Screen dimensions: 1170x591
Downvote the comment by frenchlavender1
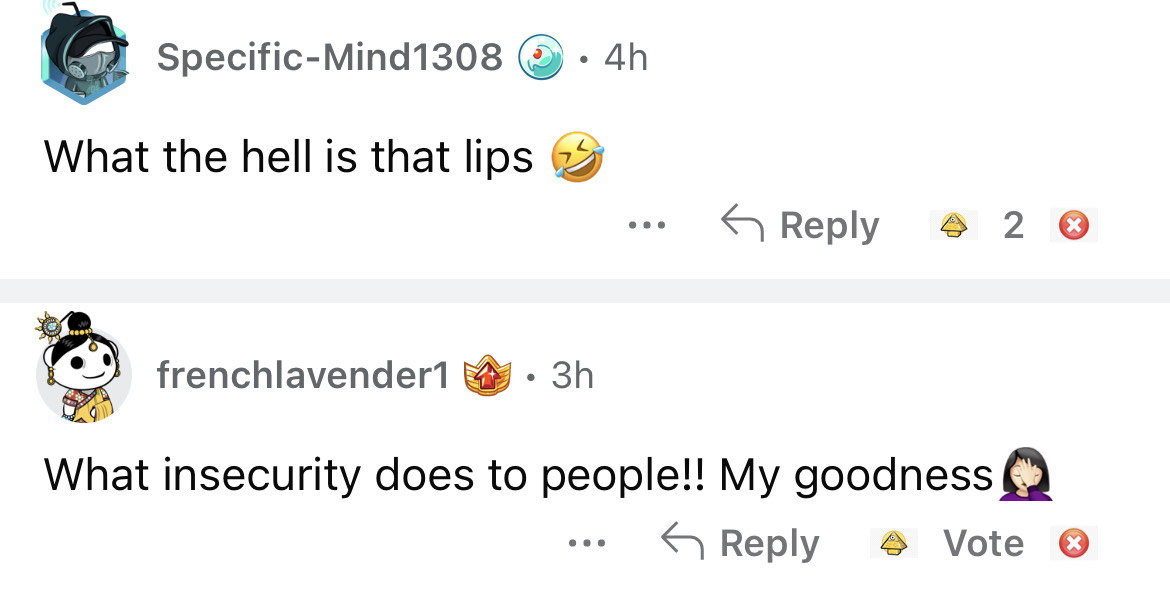(x=1073, y=544)
